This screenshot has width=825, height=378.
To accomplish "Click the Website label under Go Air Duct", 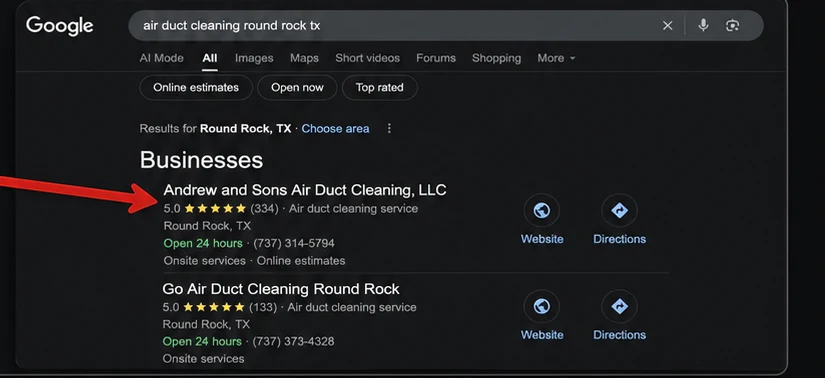I will (542, 335).
